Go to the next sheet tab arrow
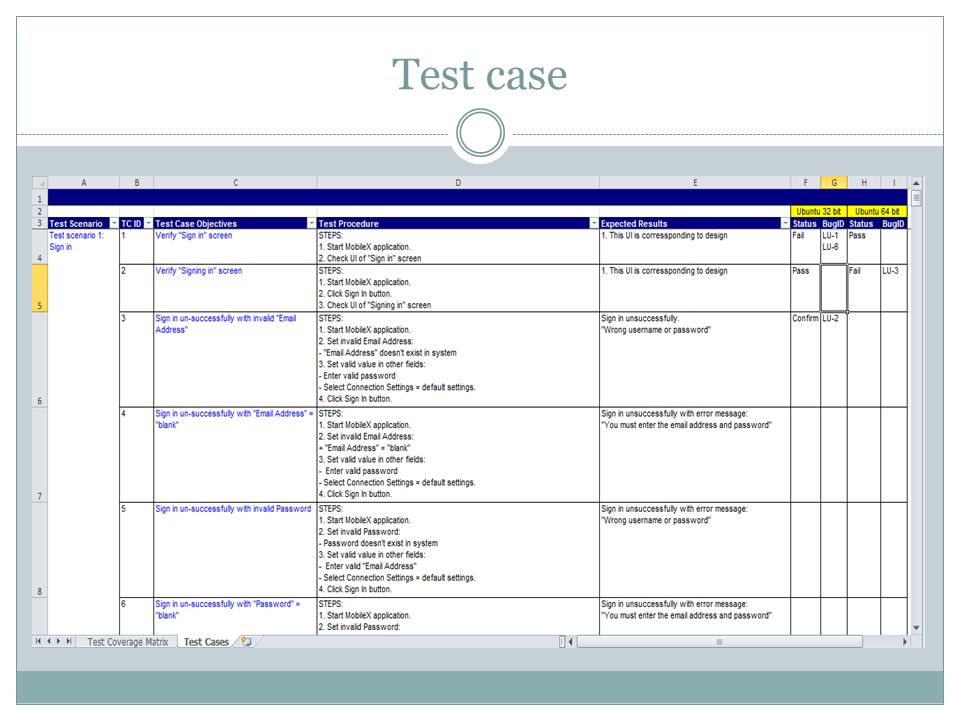This screenshot has width=960, height=720. click(59, 642)
